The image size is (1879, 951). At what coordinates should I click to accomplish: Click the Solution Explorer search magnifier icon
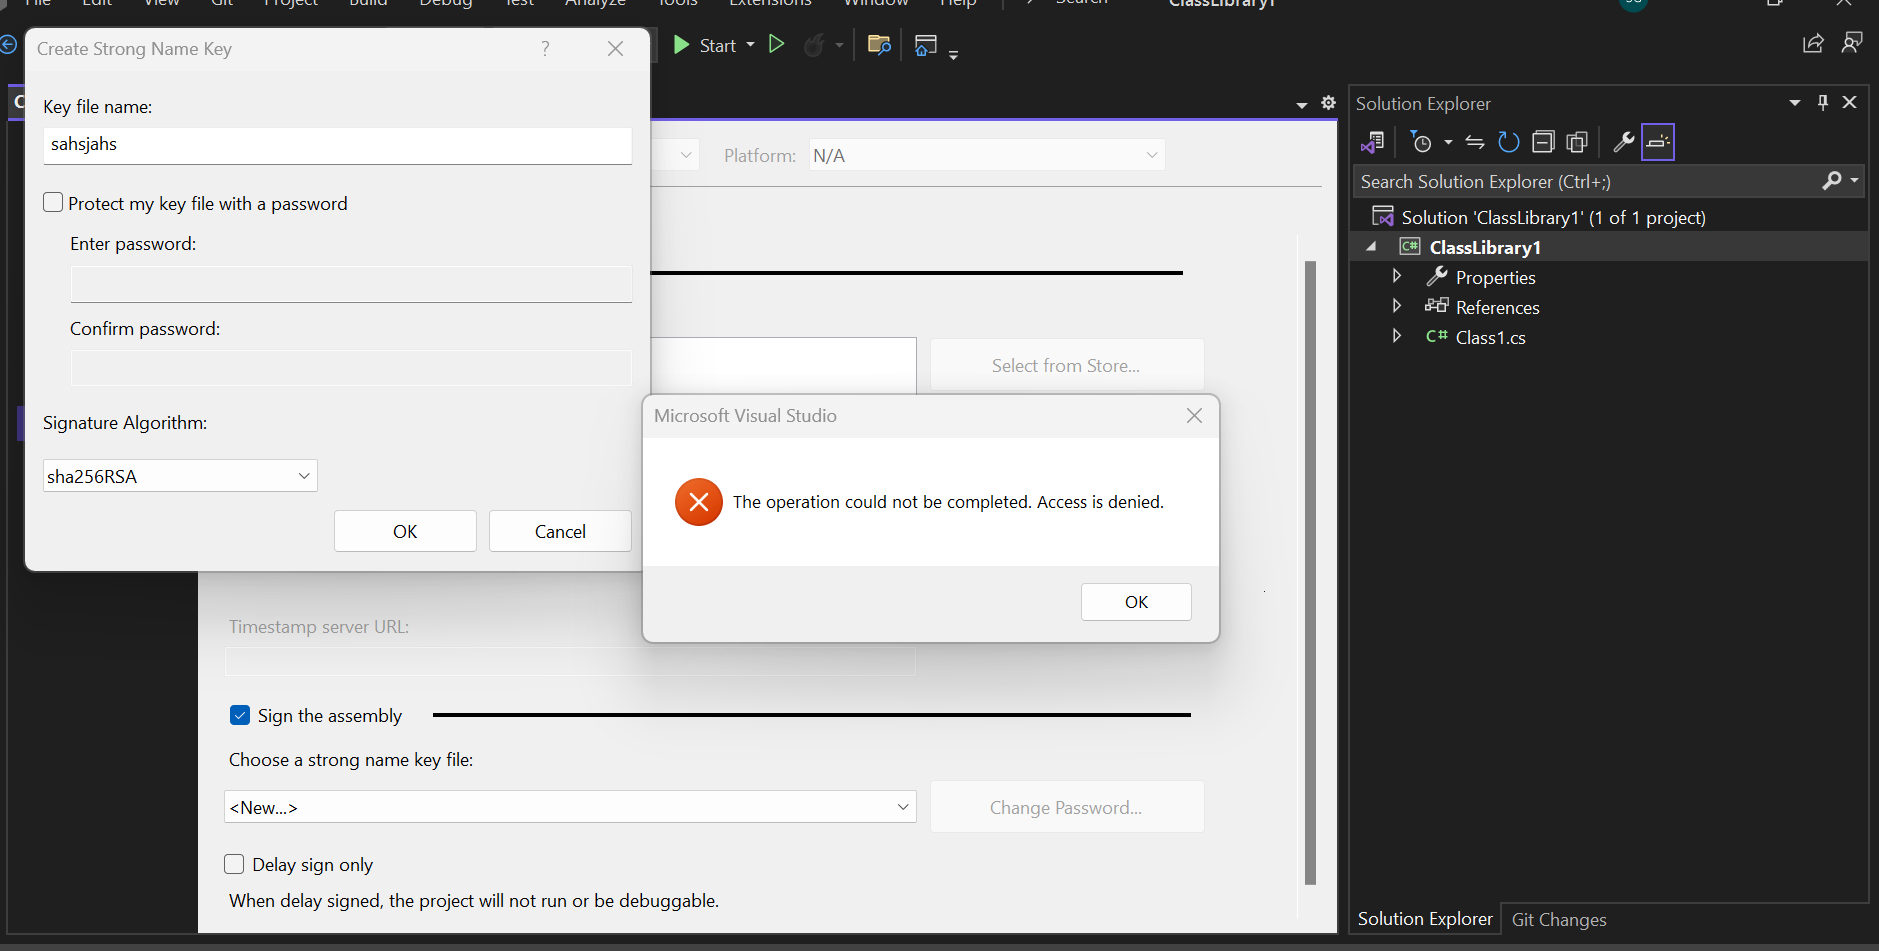coord(1832,181)
